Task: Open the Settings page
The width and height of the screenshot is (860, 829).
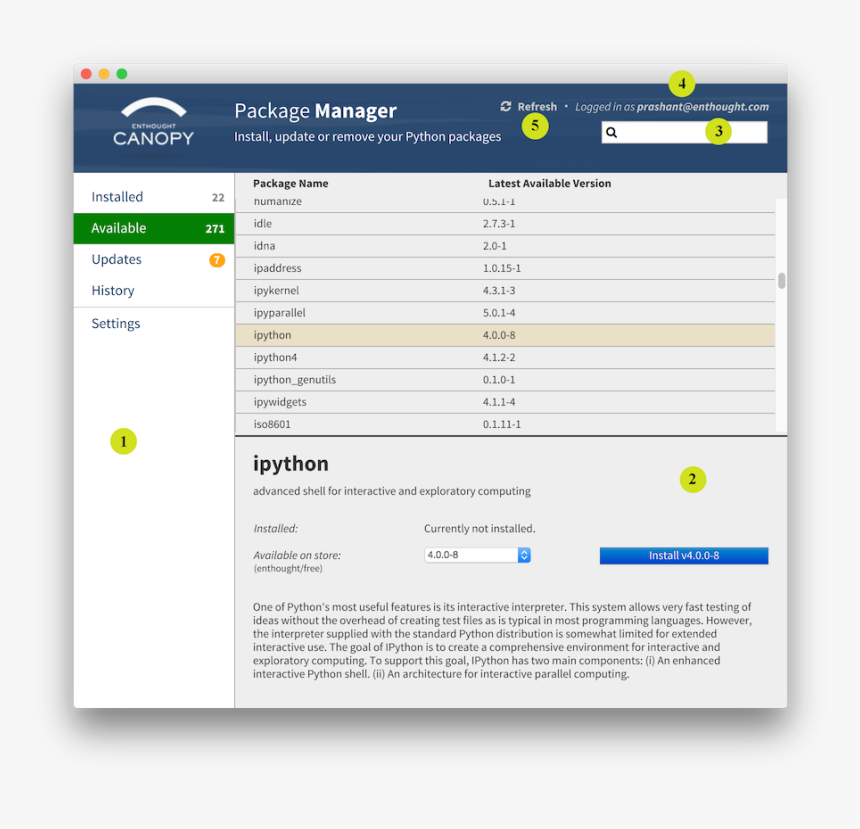Action: [115, 322]
